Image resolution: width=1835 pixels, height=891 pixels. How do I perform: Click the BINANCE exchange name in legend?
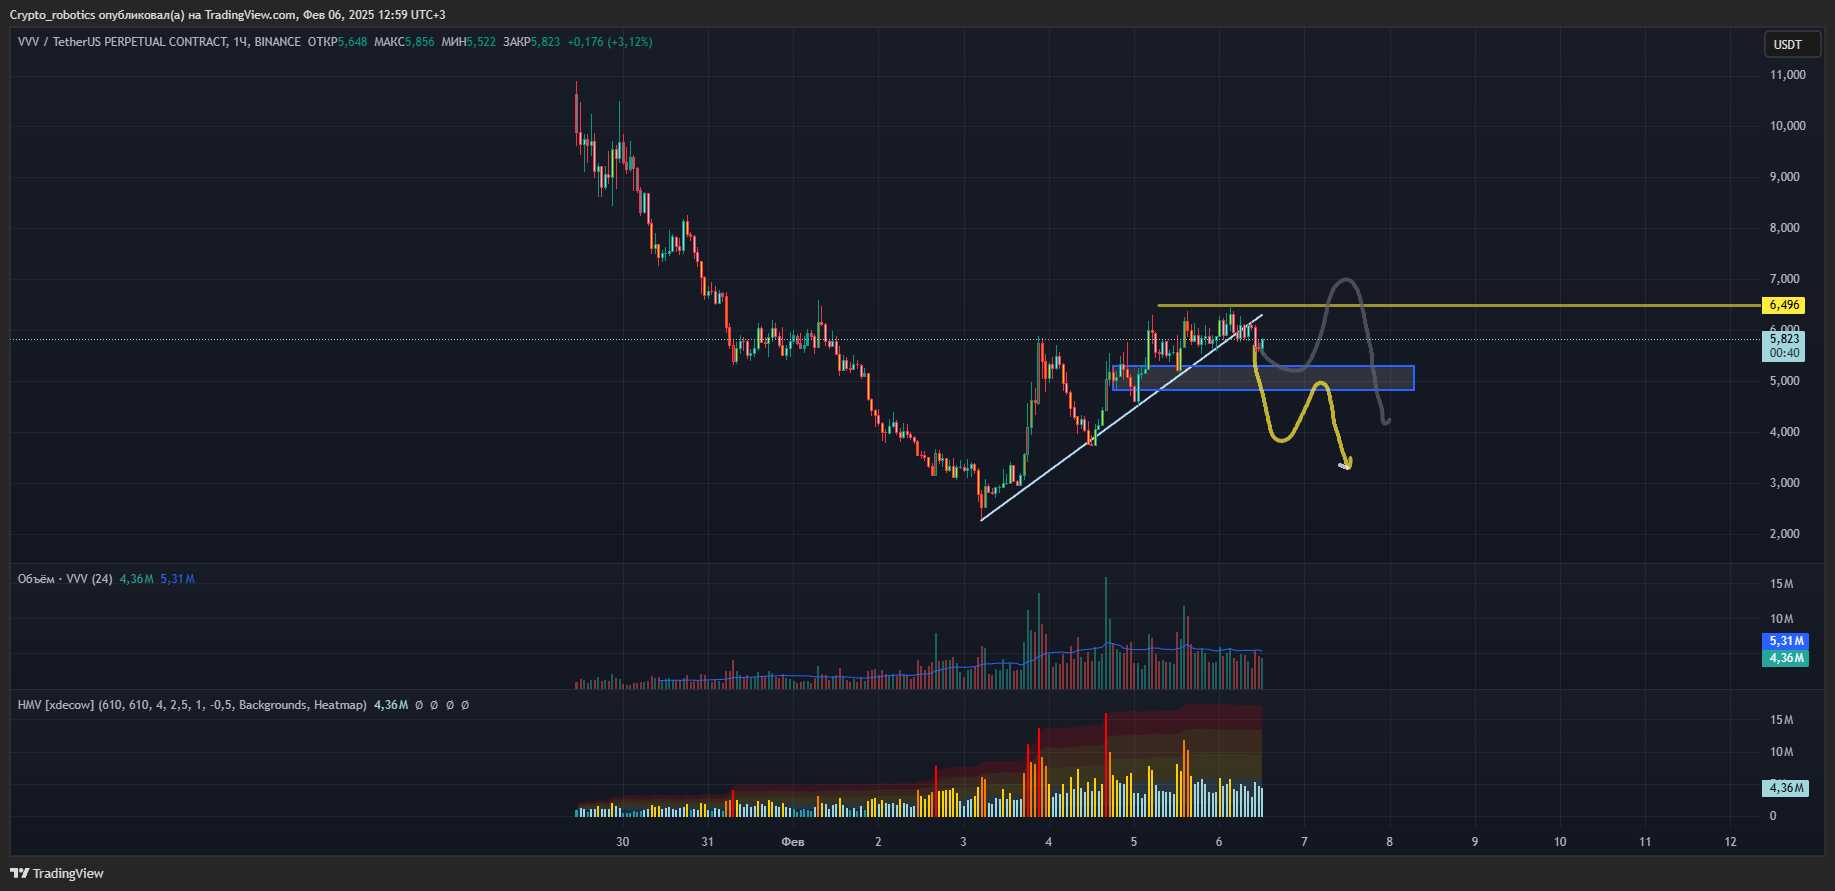277,42
